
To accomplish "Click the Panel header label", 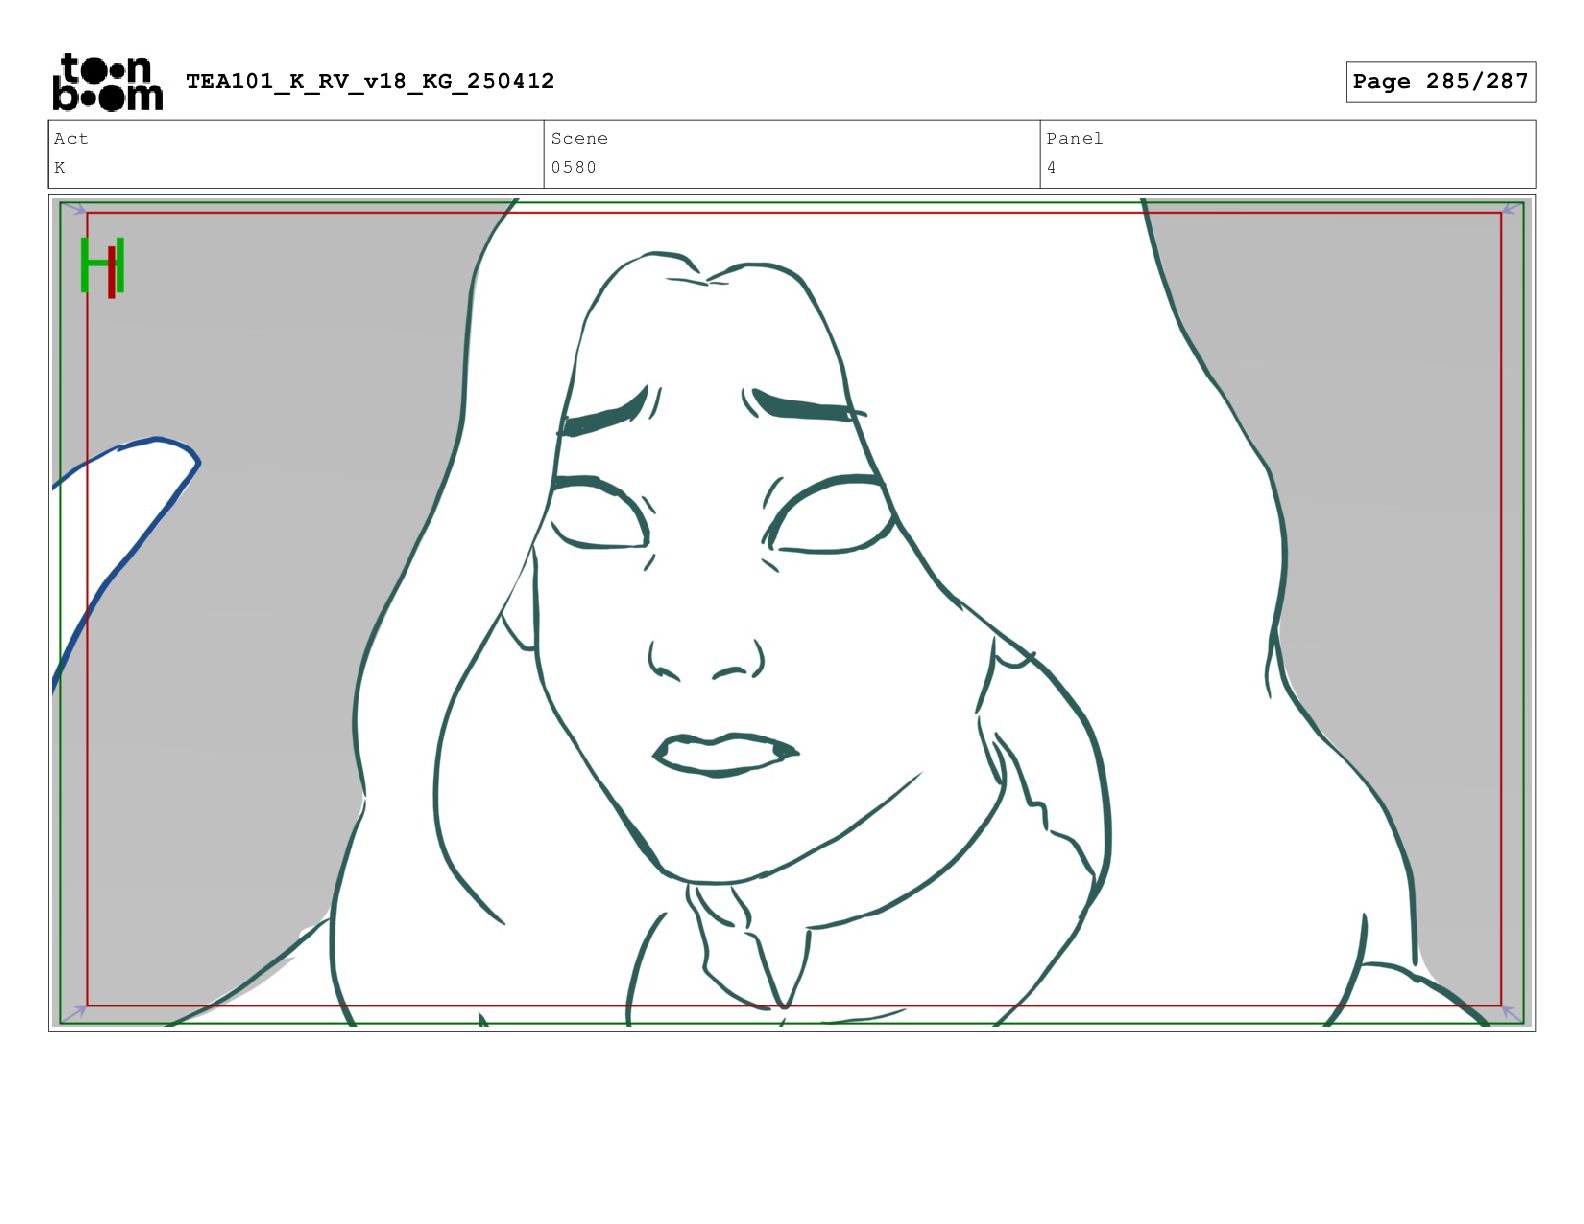I will pos(1075,139).
